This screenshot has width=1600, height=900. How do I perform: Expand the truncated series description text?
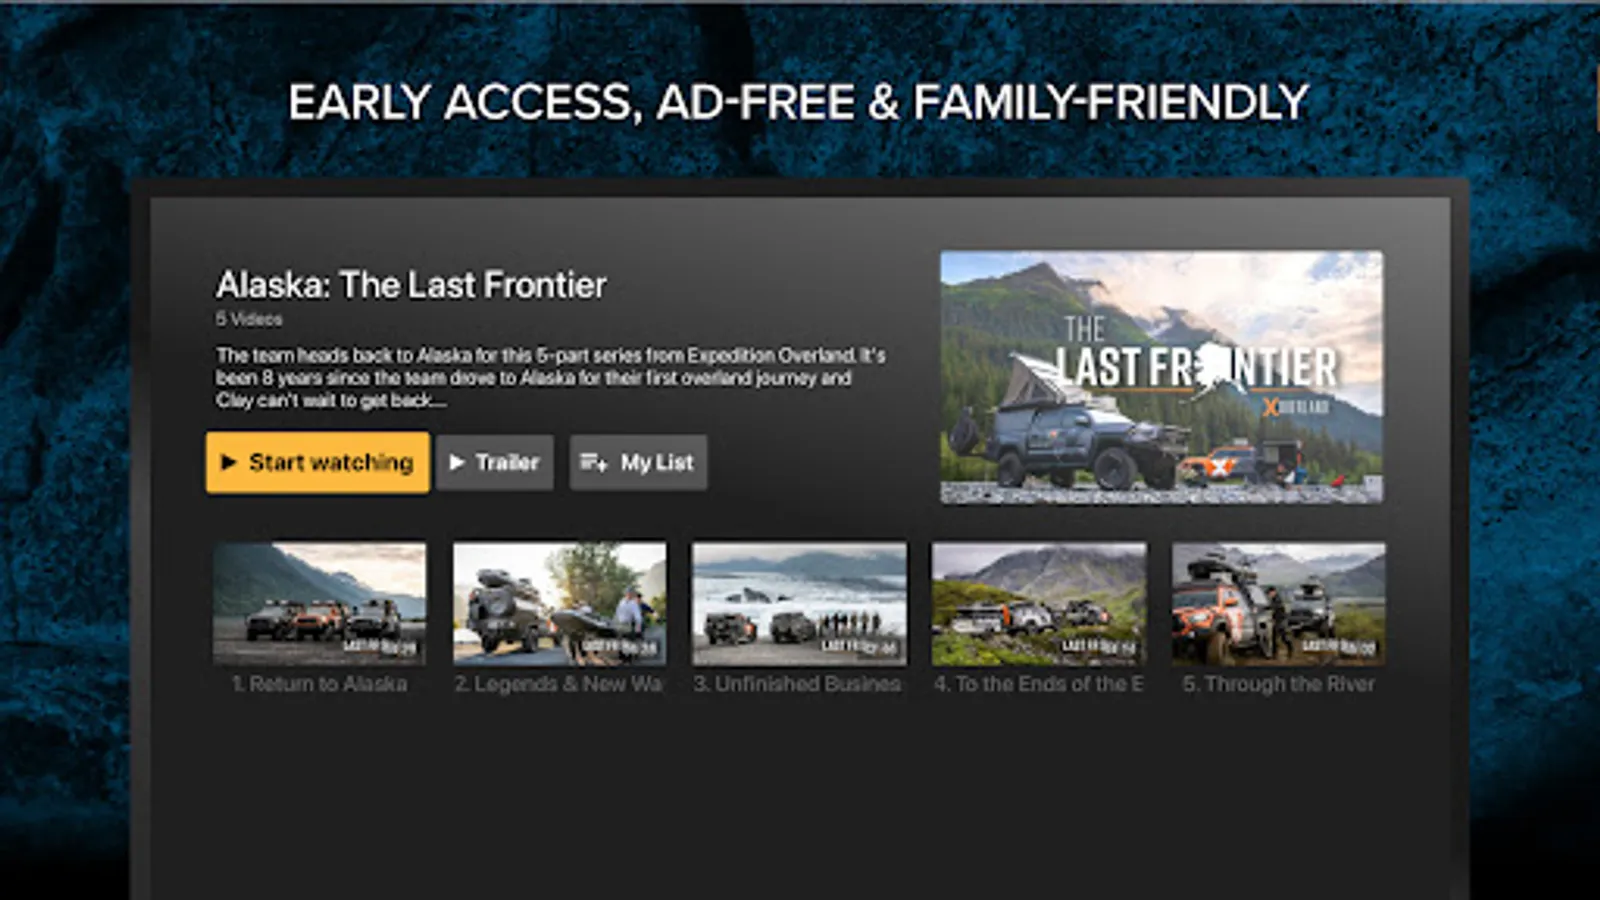(550, 378)
